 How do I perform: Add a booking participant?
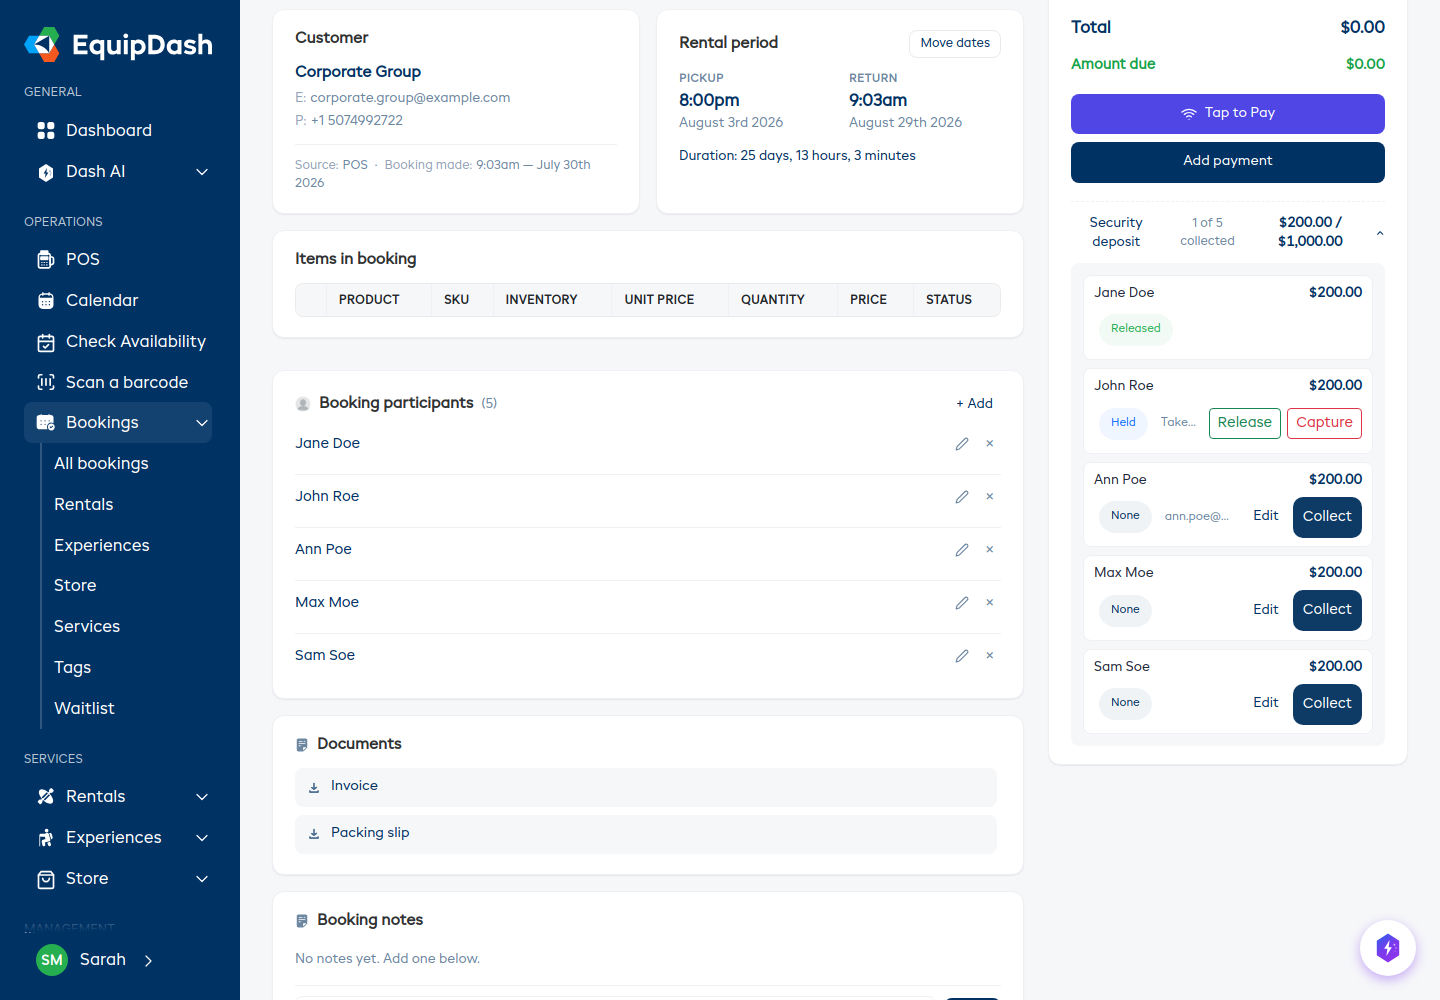point(974,404)
